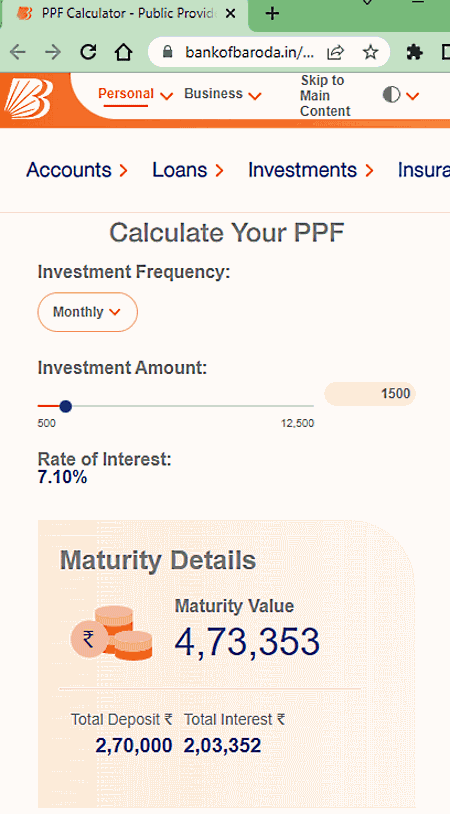The image size is (450, 814).
Task: Share this page via share icon
Action: [x=336, y=52]
